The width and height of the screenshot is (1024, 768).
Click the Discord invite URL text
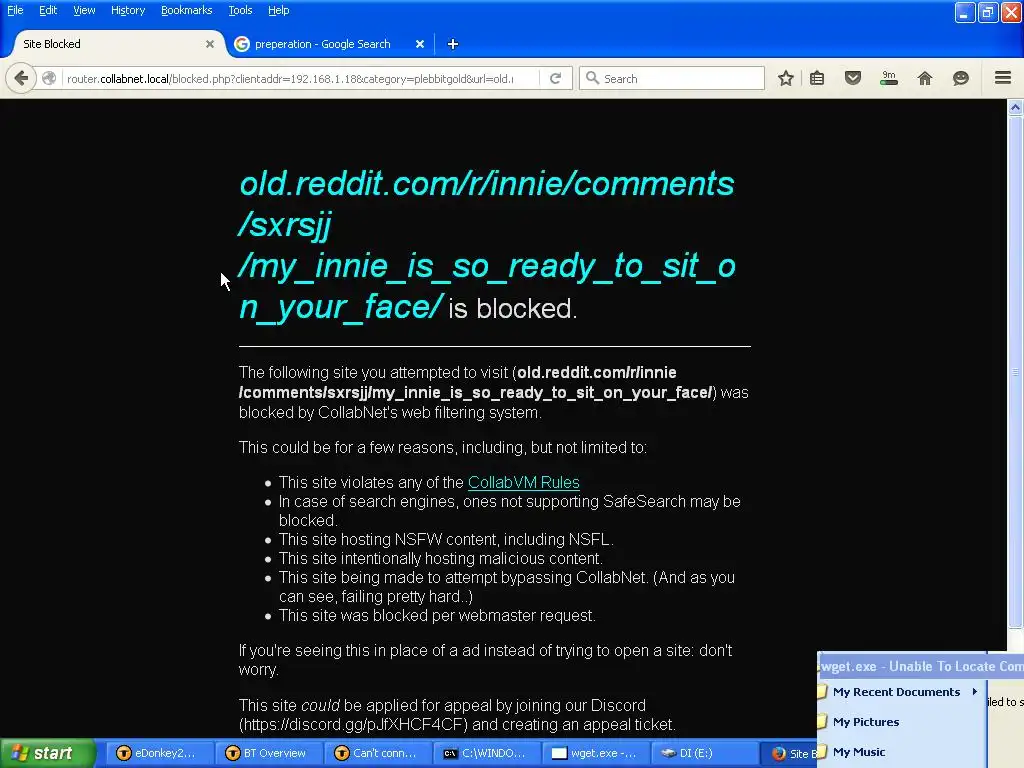click(x=353, y=724)
